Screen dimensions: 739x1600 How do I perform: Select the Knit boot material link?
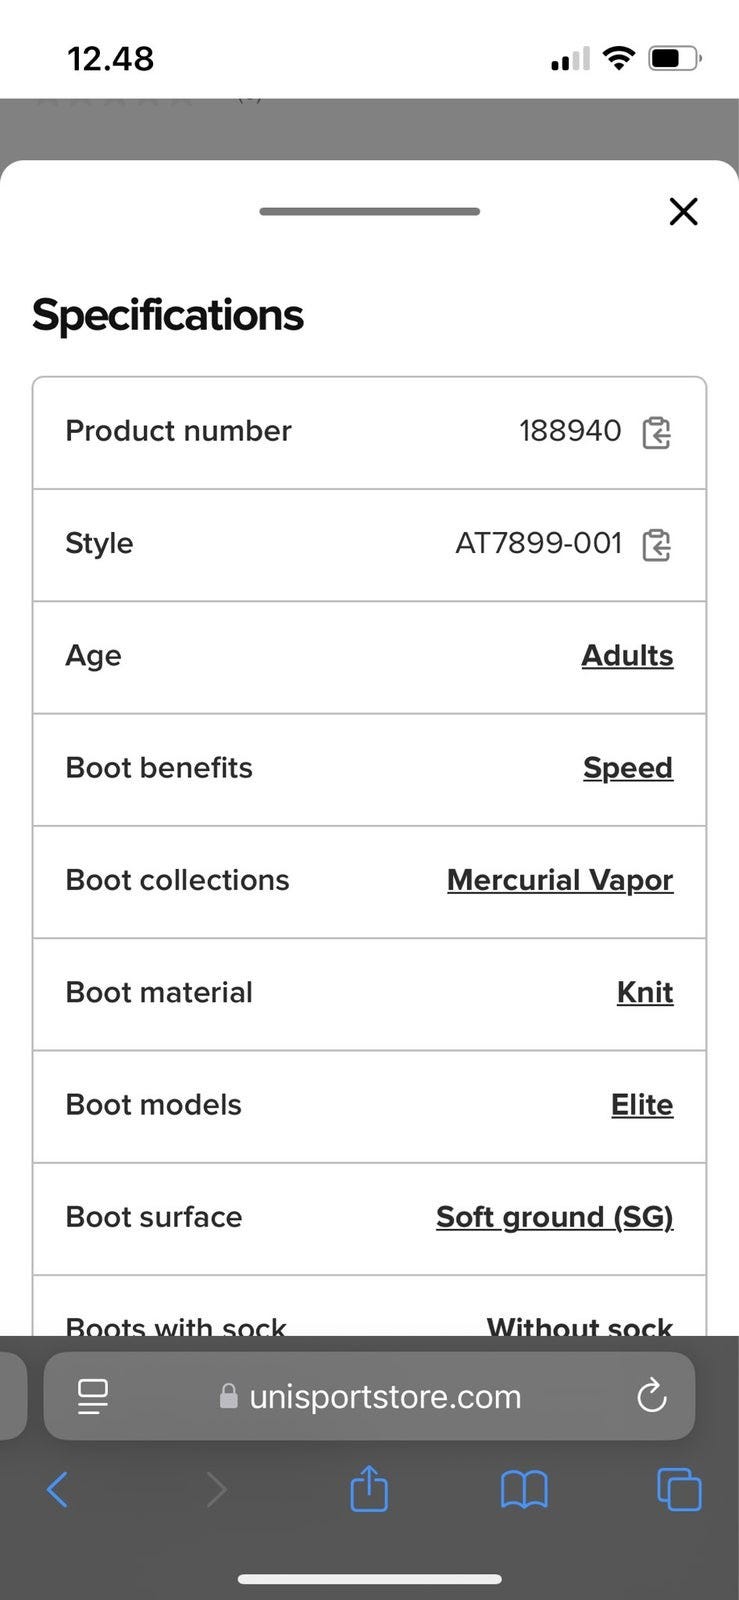point(645,992)
